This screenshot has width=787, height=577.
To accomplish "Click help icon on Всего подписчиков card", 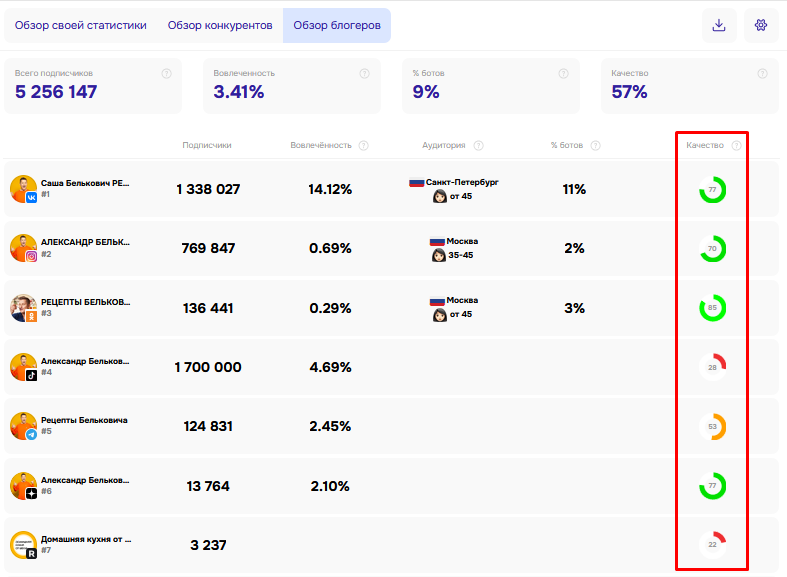I will [x=167, y=74].
